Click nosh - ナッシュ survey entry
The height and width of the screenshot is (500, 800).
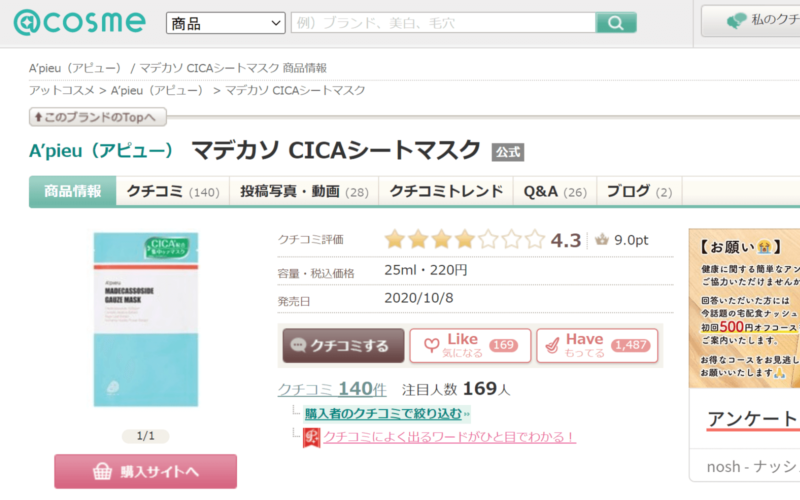(x=753, y=466)
